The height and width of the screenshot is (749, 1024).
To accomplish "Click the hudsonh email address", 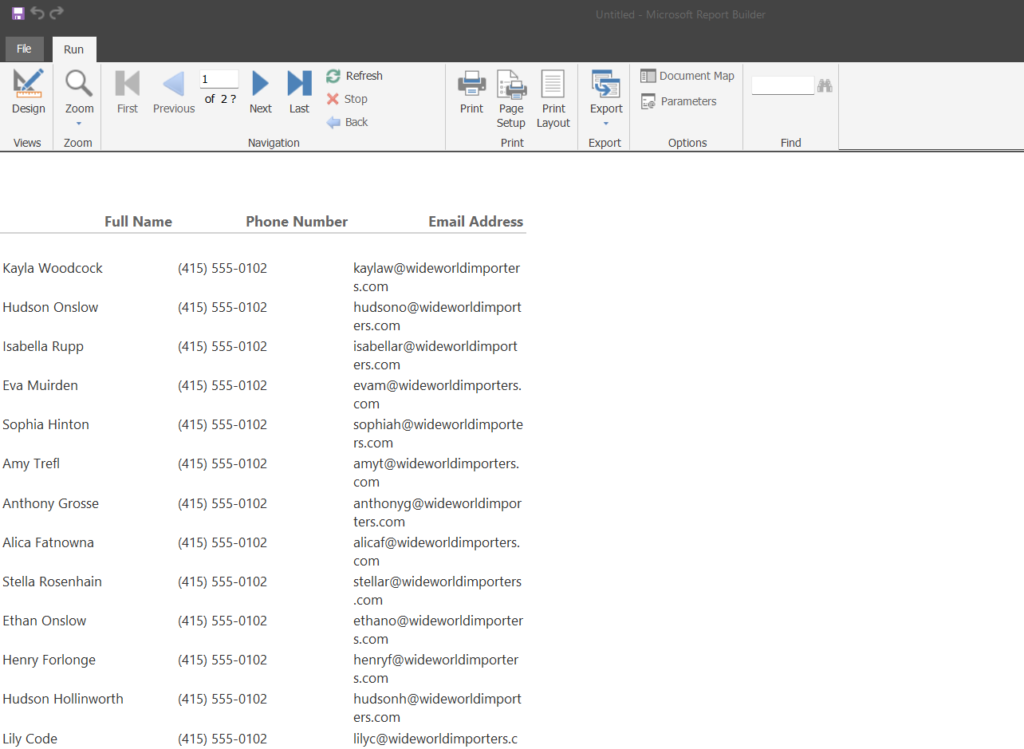I will tap(437, 708).
